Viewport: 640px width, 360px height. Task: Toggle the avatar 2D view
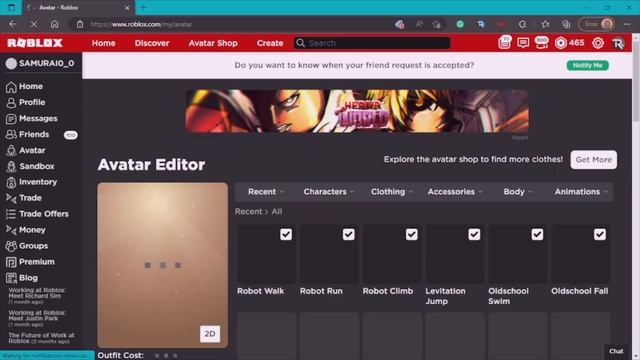coord(210,333)
